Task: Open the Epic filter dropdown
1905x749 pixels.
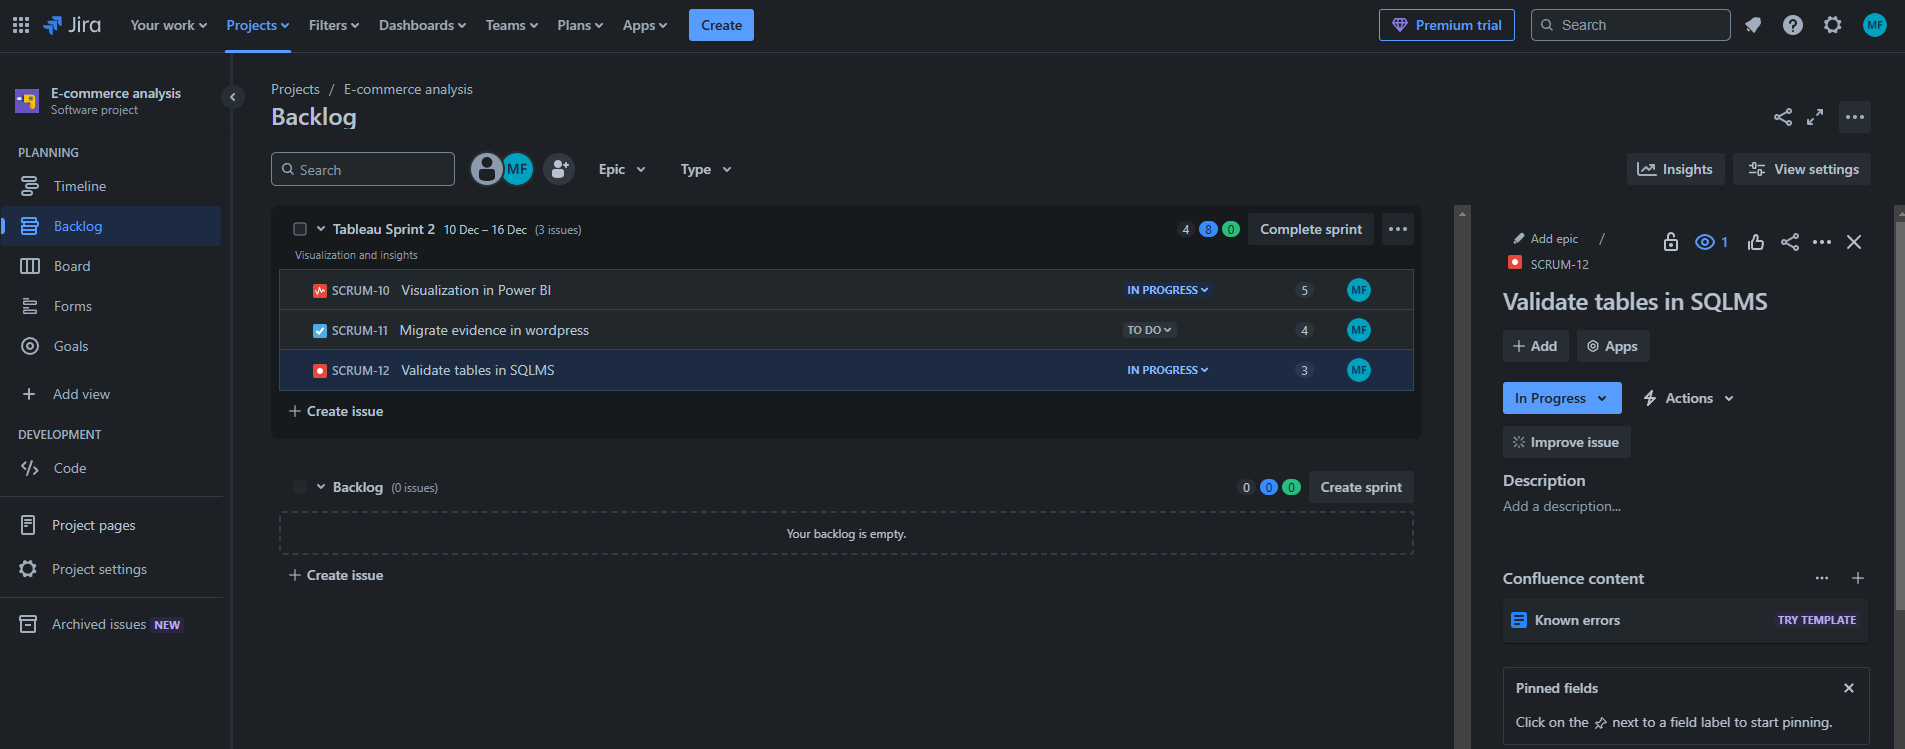Action: coord(621,169)
